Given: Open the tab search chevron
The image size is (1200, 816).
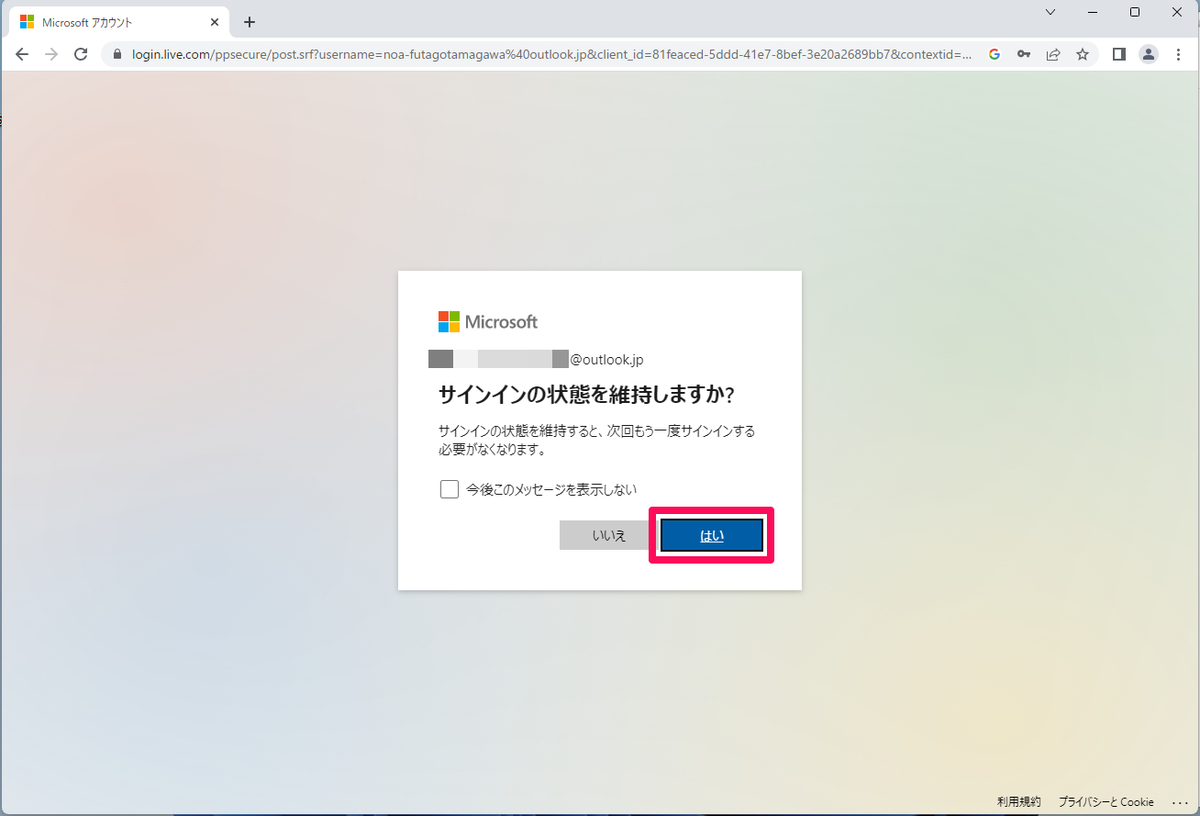Looking at the screenshot, I should tap(1050, 12).
